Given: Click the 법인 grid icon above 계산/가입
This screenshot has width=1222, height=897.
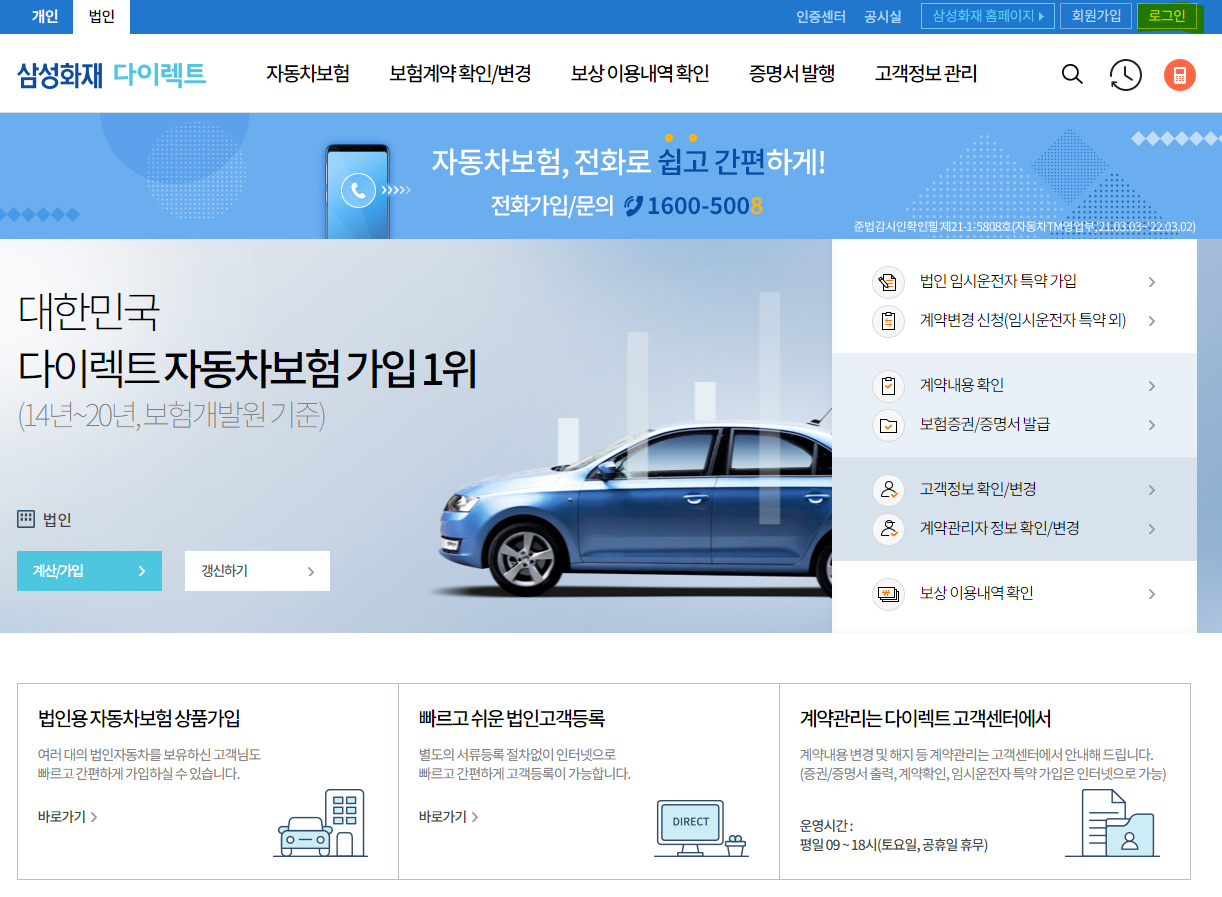Looking at the screenshot, I should point(26,519).
